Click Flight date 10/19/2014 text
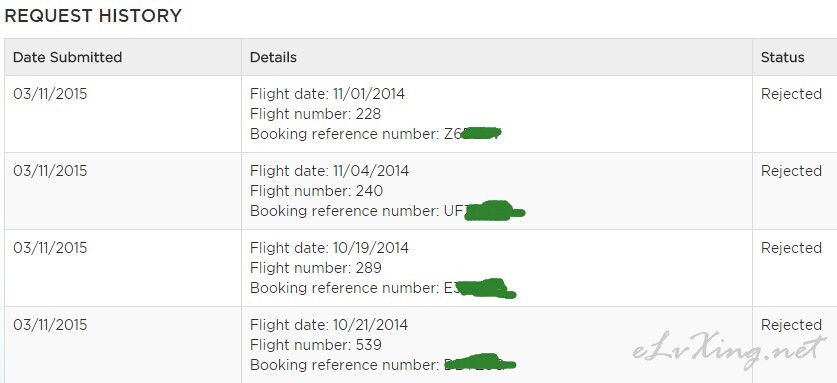The width and height of the screenshot is (837, 383). 329,248
